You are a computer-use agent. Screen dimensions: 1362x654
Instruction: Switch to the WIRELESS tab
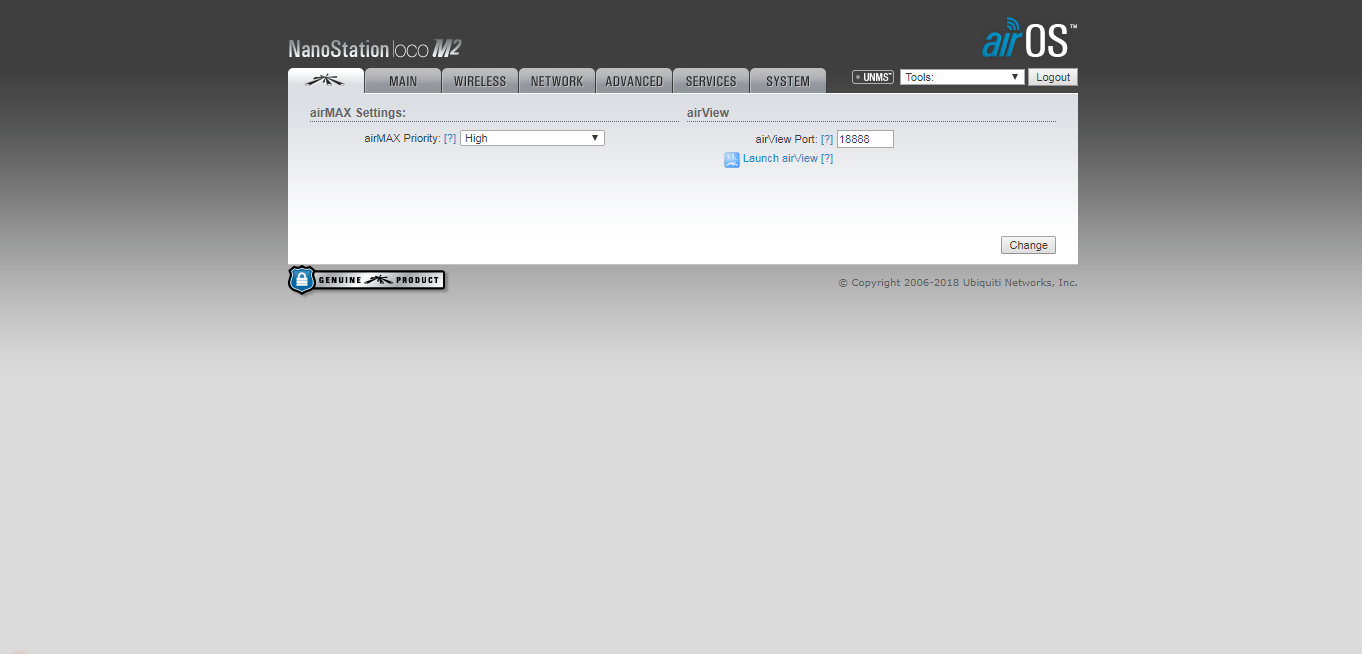coord(480,81)
